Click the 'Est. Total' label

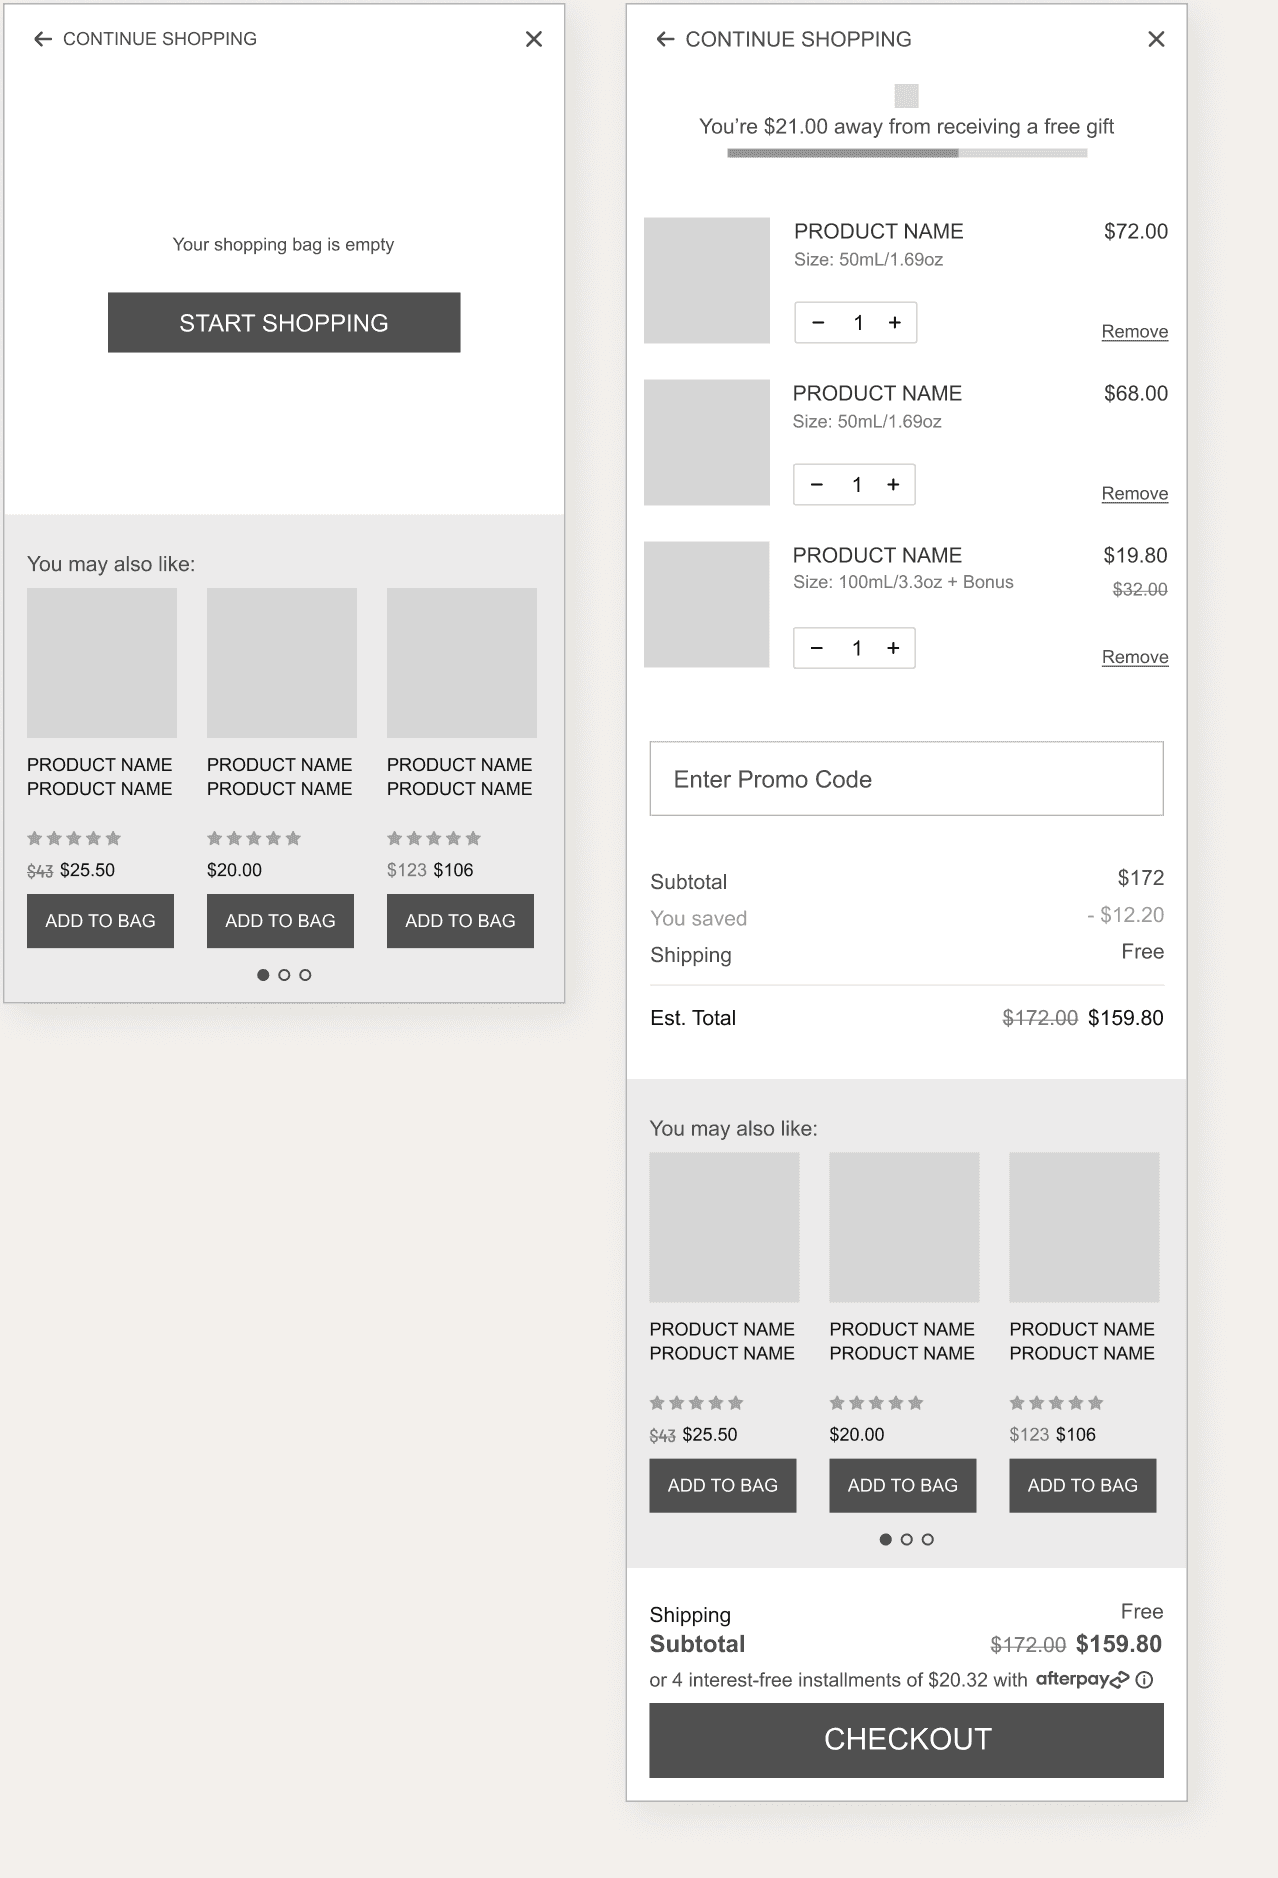coord(693,1018)
